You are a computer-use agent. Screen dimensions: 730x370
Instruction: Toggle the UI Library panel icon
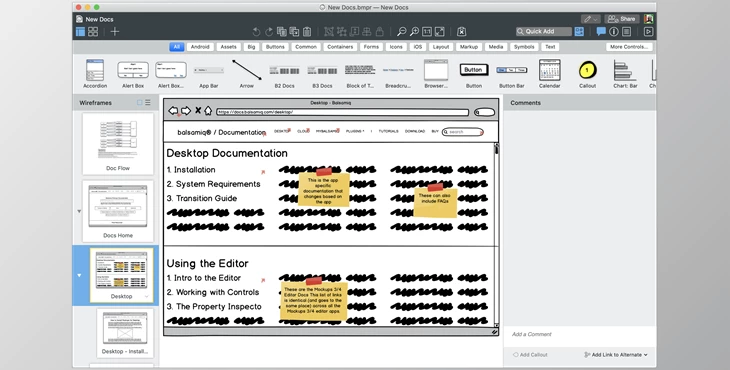click(x=579, y=32)
